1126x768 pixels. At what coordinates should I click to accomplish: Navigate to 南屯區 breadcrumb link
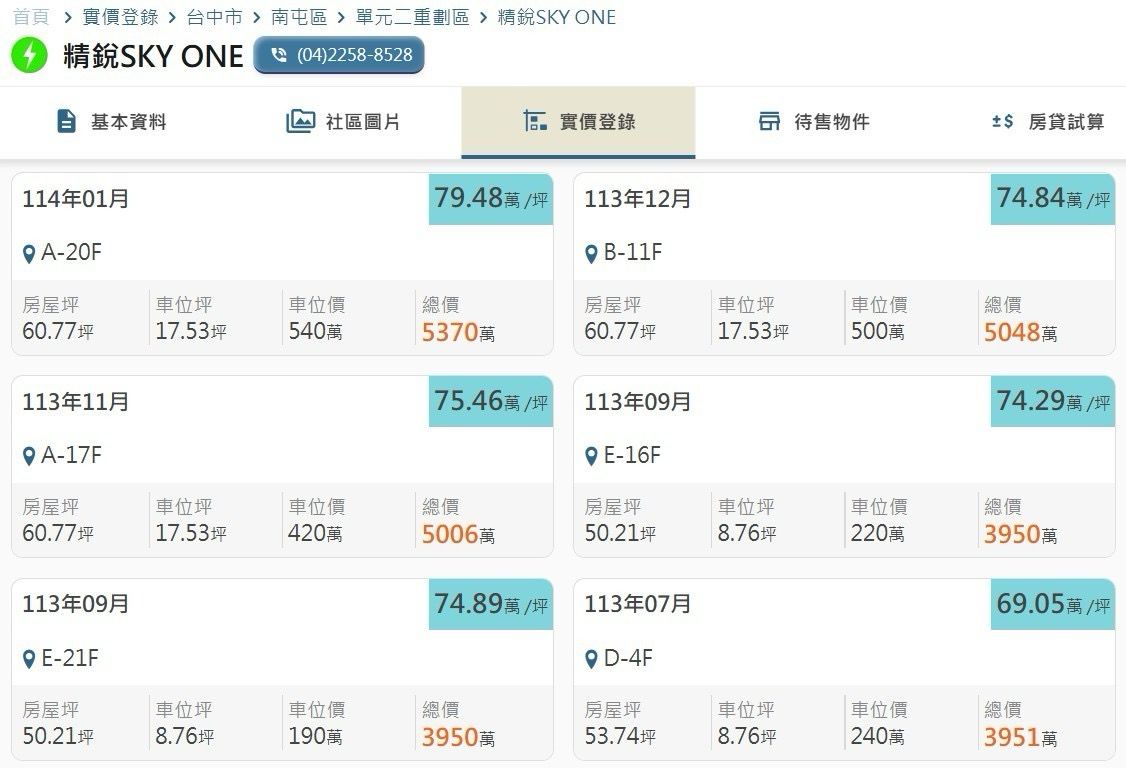tap(299, 17)
